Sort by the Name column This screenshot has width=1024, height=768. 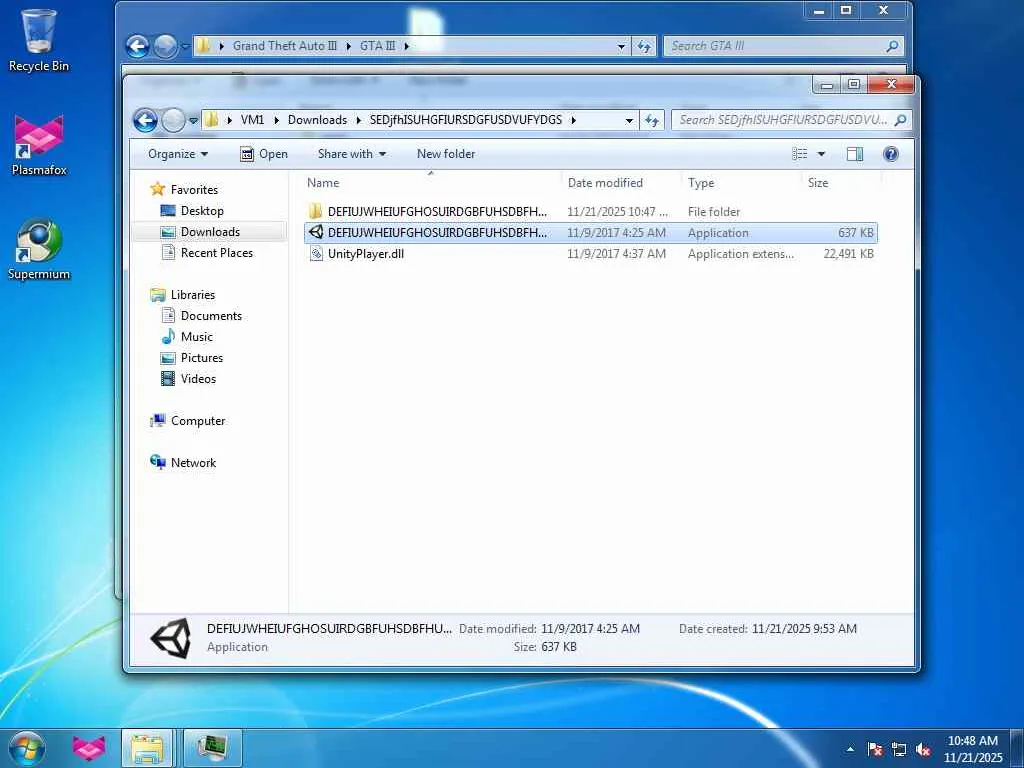click(431, 183)
